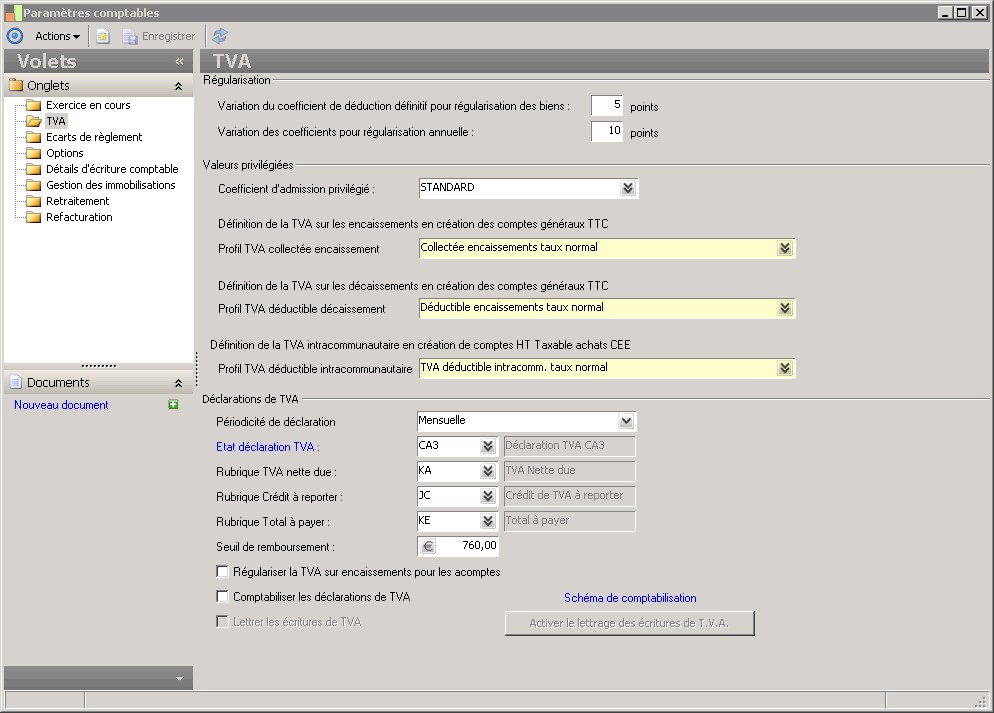Click the Documents section page icon

[x=16, y=382]
